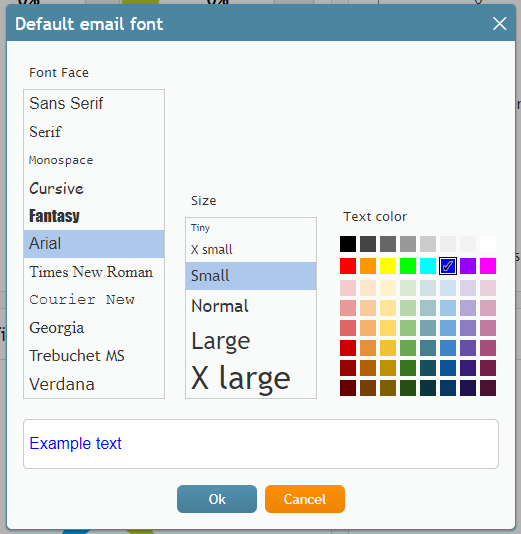Image resolution: width=521 pixels, height=534 pixels.
Task: Pick the bright orange swatch
Action: tap(368, 266)
